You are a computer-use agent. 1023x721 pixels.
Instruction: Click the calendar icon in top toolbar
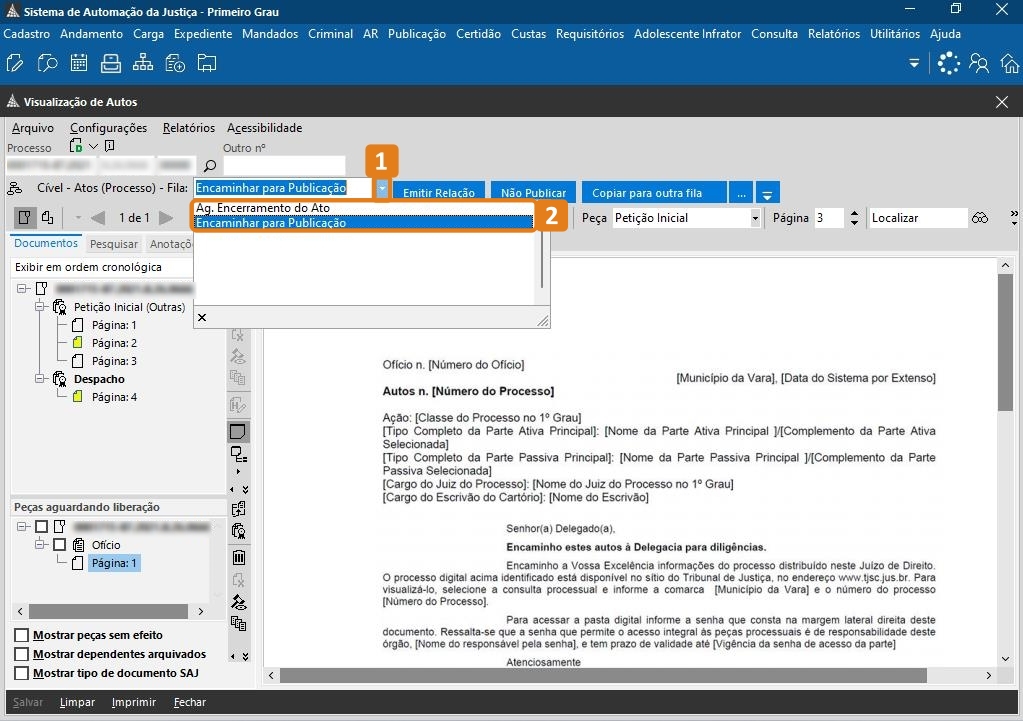(x=79, y=64)
